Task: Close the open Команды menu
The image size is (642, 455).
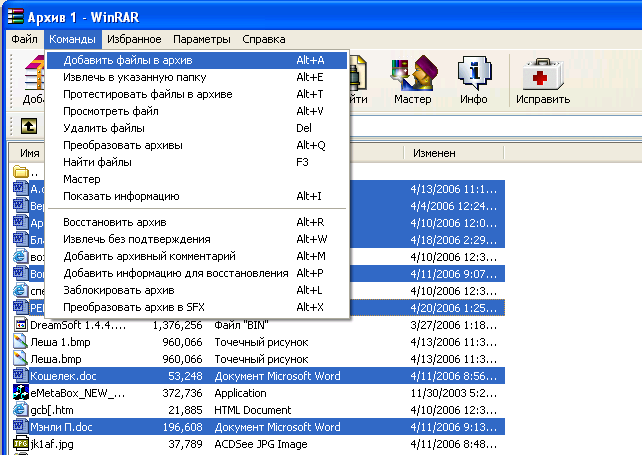Action: [x=72, y=39]
